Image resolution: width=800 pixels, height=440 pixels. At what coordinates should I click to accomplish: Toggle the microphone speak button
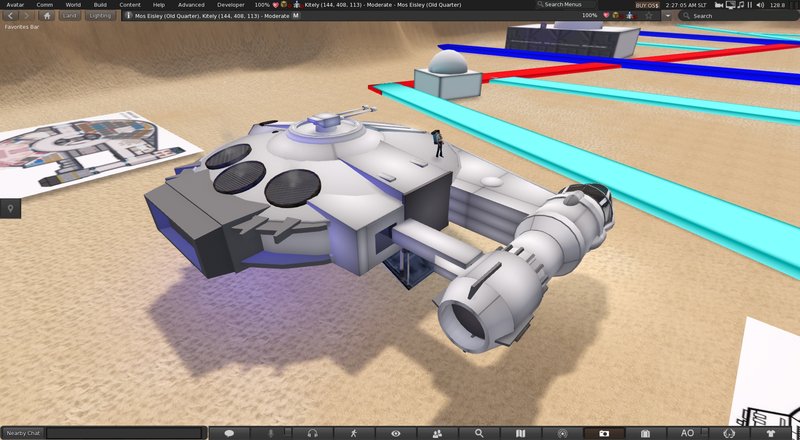(271, 433)
